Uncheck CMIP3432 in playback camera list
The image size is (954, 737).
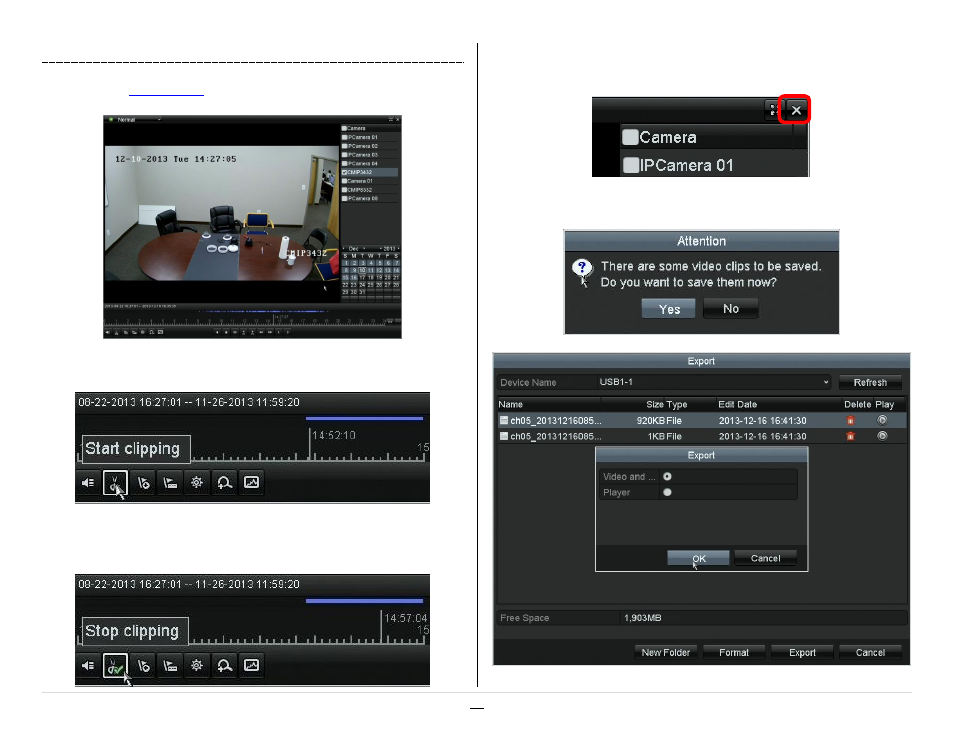point(344,172)
